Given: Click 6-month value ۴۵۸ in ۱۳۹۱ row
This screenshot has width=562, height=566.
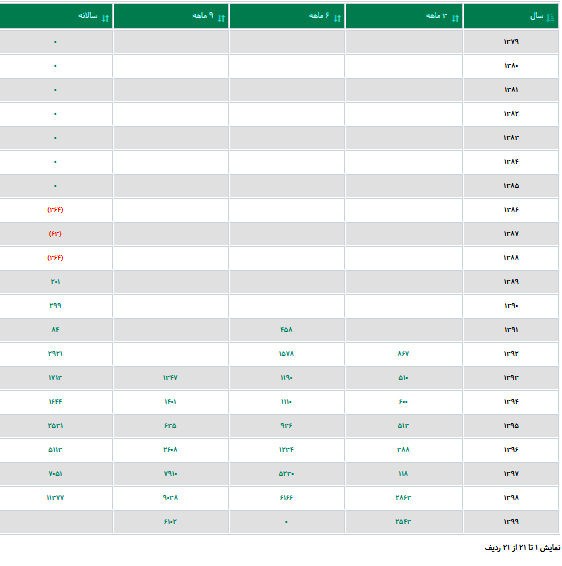Looking at the screenshot, I should 287,329.
